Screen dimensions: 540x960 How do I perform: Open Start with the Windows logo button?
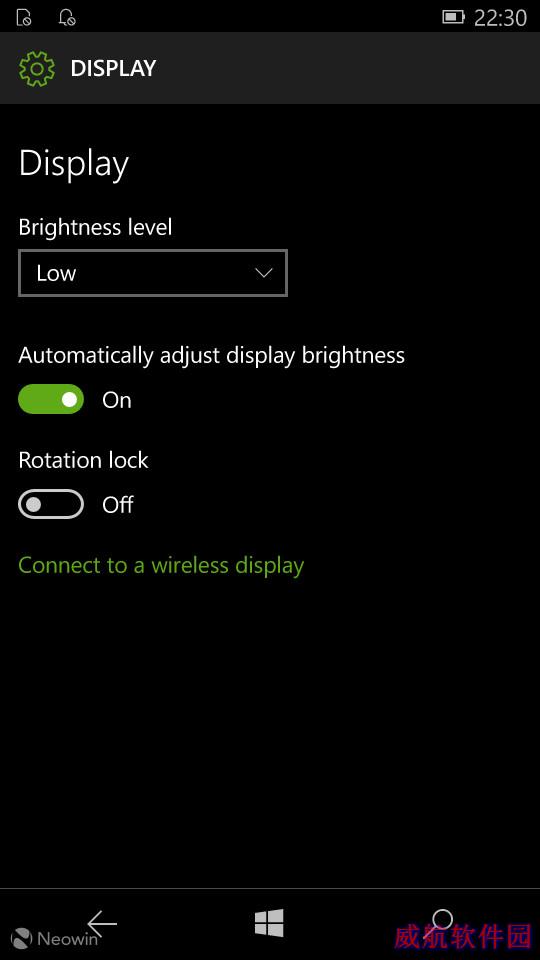pos(269,922)
